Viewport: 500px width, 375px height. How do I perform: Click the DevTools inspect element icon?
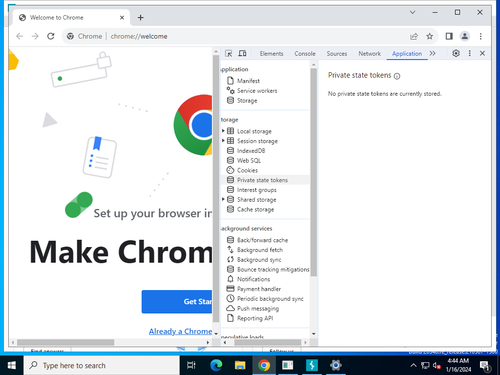point(229,53)
